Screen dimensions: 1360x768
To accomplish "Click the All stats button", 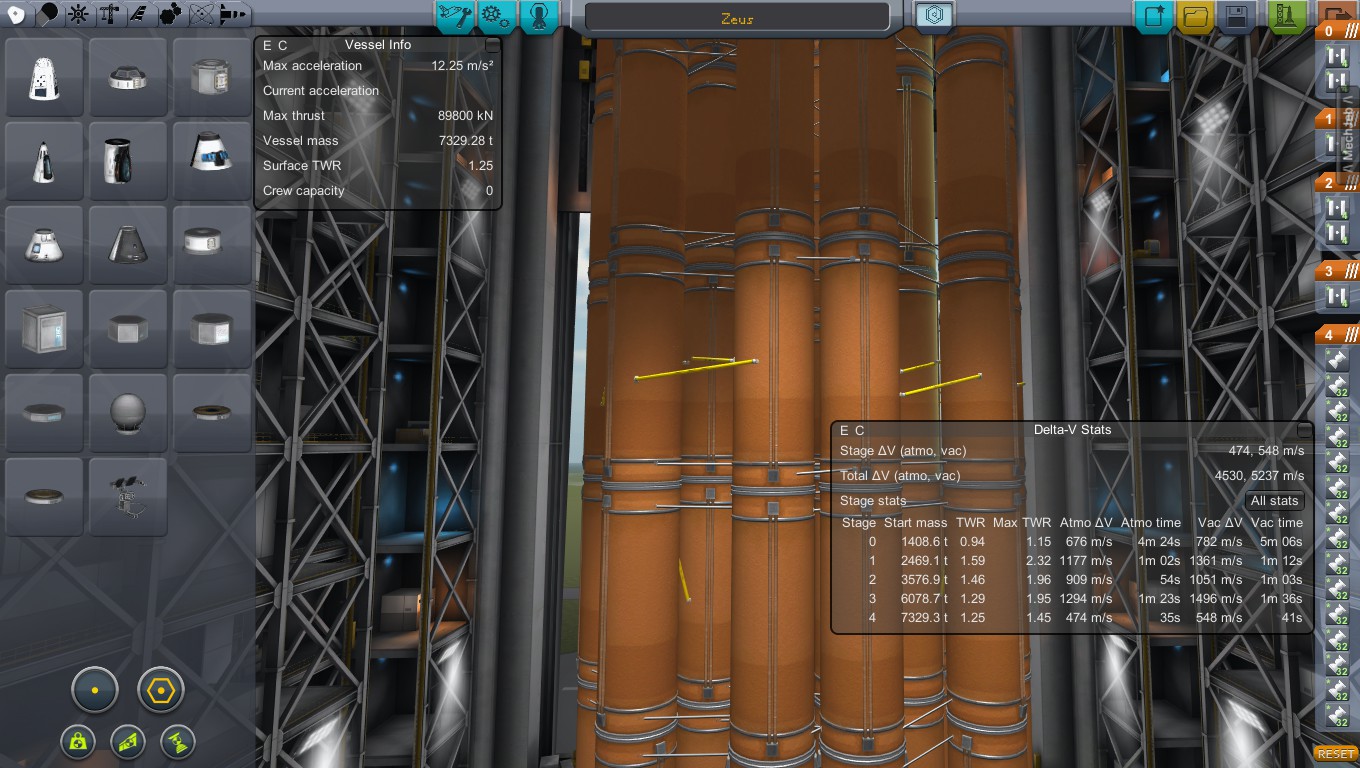I will point(1275,501).
